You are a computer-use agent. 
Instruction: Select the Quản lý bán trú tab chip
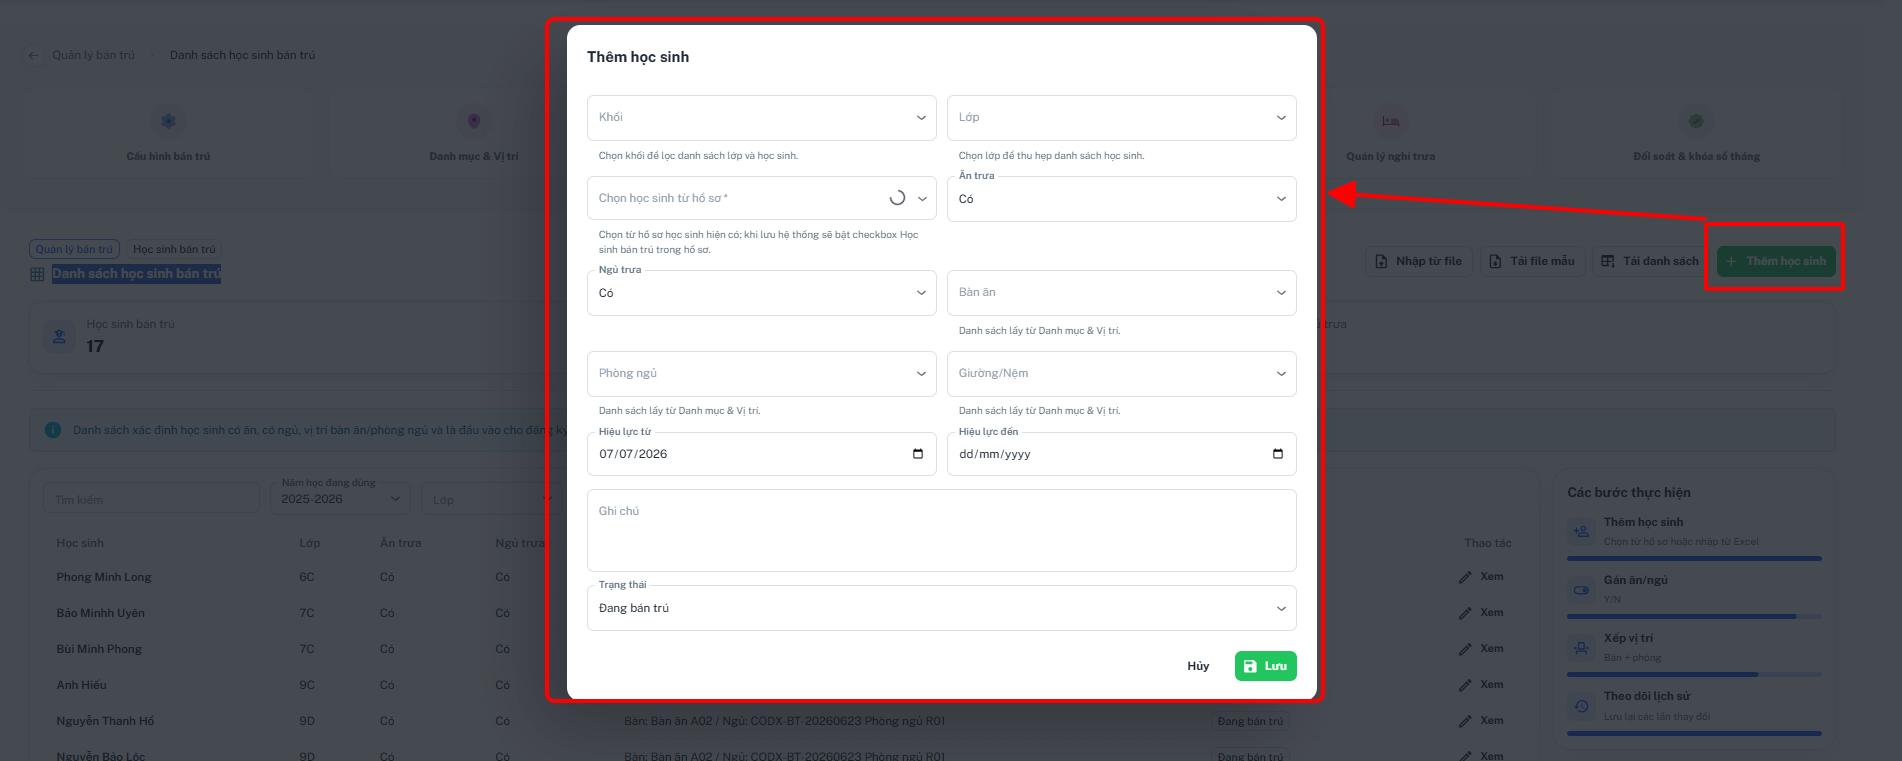(75, 249)
